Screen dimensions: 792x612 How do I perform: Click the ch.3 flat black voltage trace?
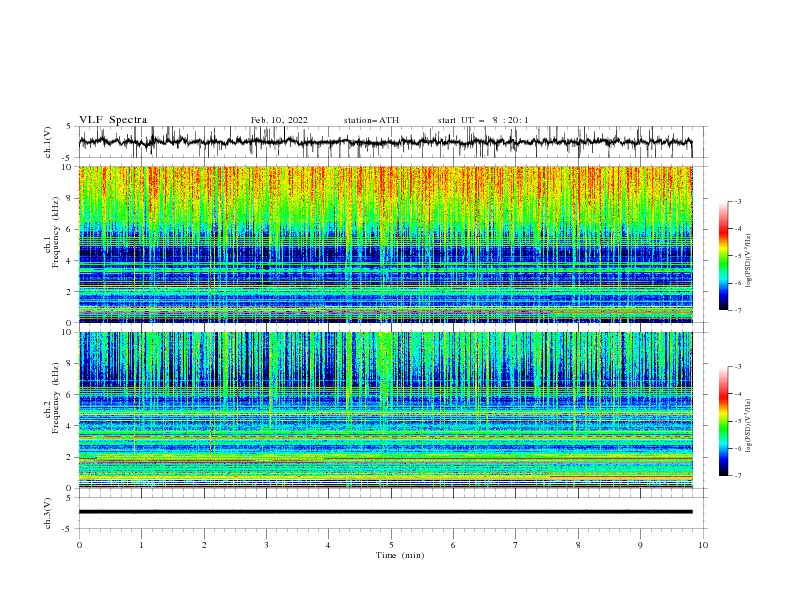(x=385, y=512)
